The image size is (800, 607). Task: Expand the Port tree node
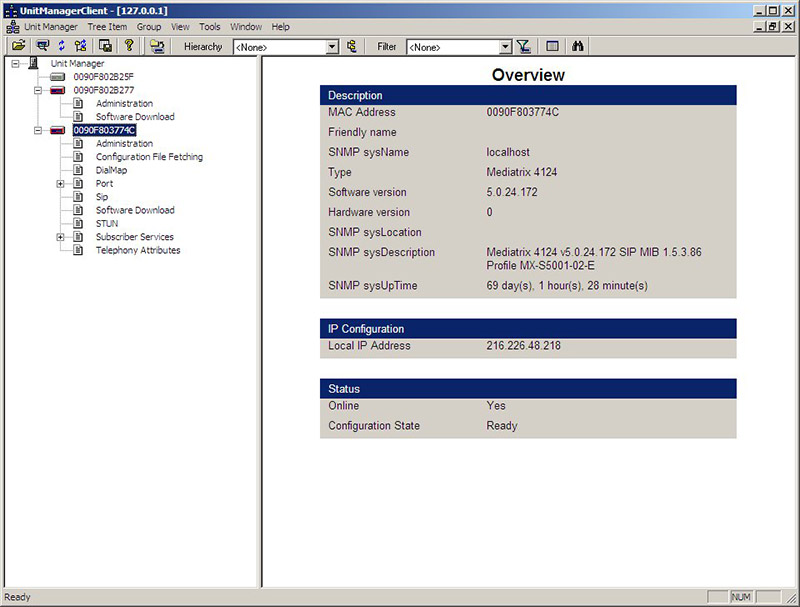click(60, 184)
